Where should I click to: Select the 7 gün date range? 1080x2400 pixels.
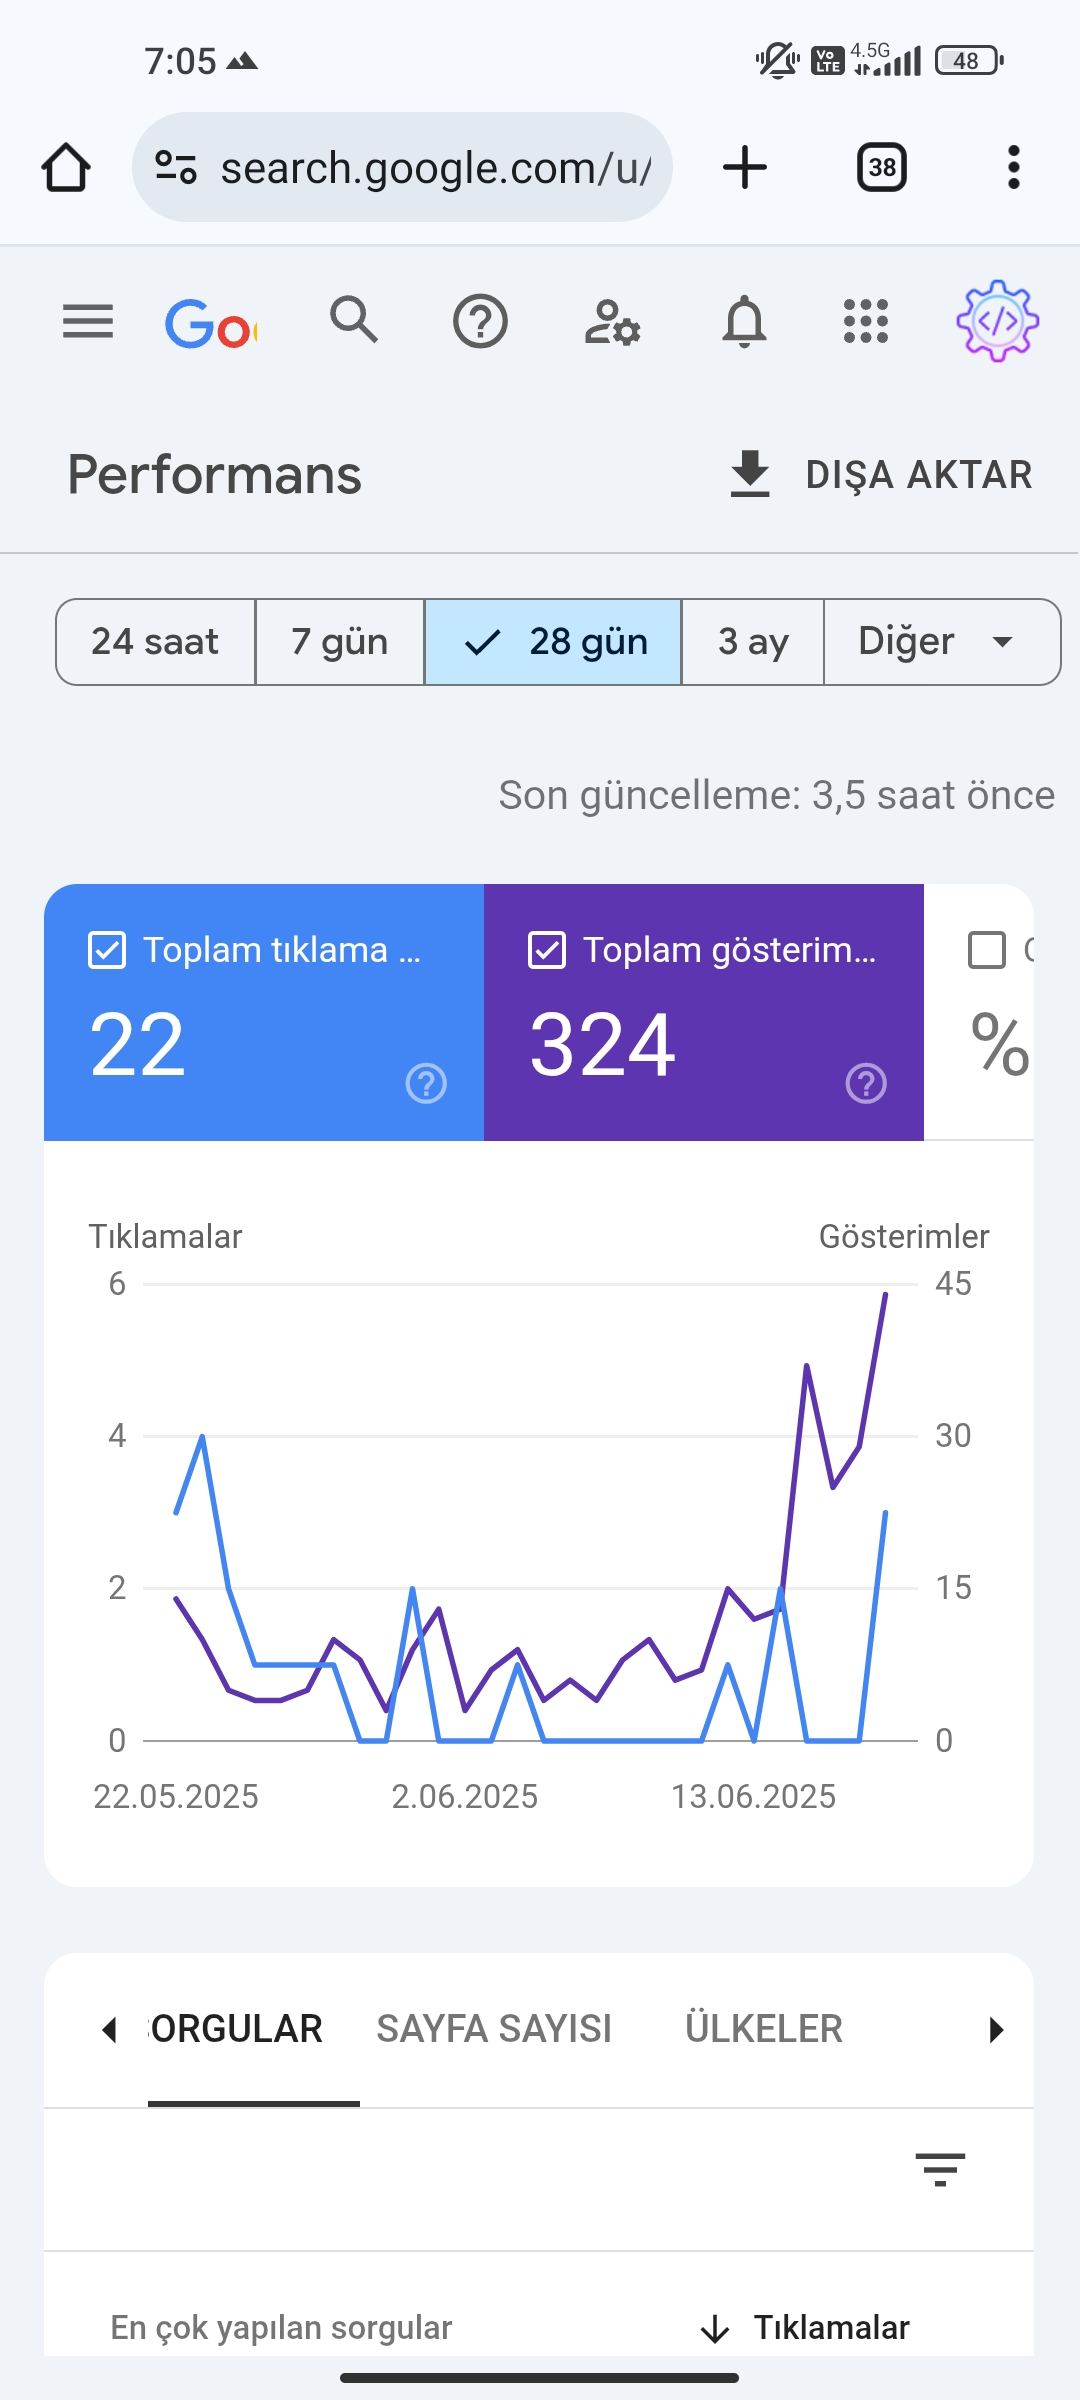point(340,642)
